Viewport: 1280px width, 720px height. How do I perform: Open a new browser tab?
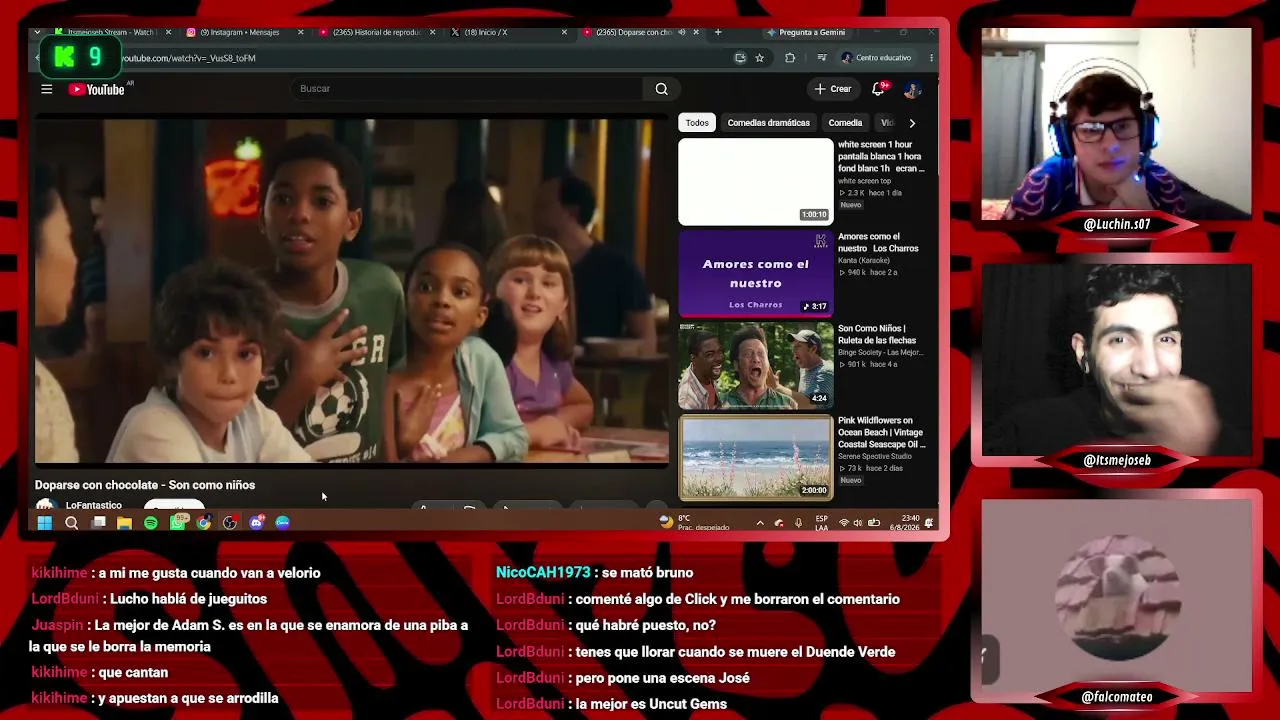718,32
